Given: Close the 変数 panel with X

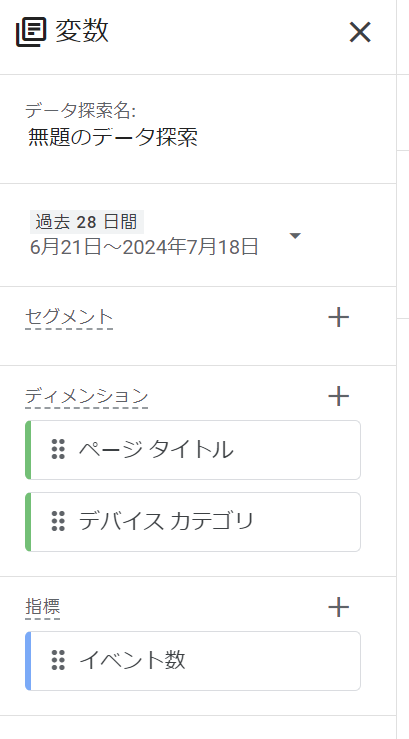Looking at the screenshot, I should (x=360, y=33).
